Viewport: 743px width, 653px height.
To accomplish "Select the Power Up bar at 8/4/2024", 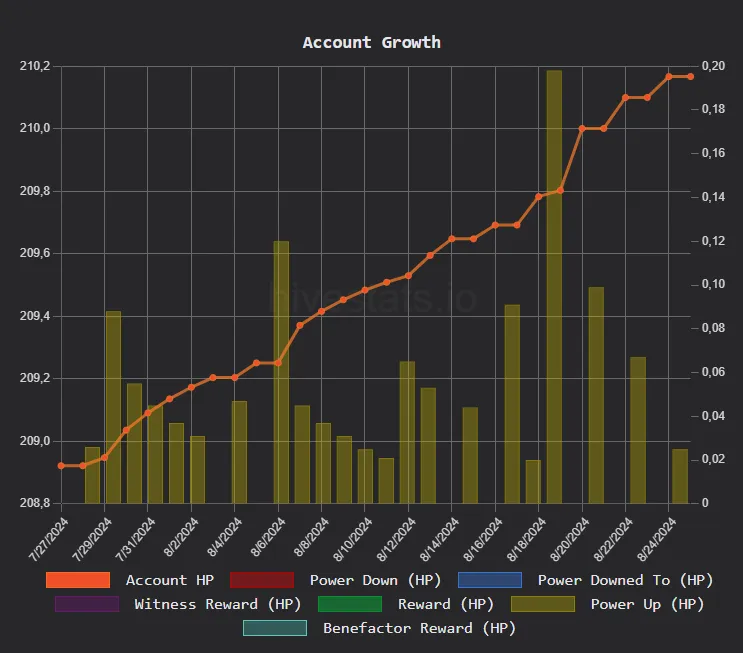I will 239,452.
